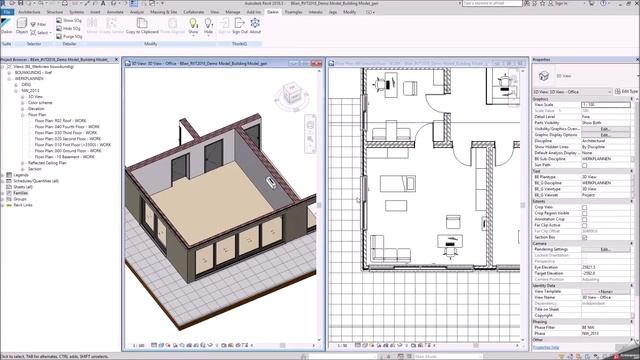This screenshot has width=640, height=360.
Task: Expand the Reflected Ceiling Plan tree node
Action: click(x=22, y=163)
